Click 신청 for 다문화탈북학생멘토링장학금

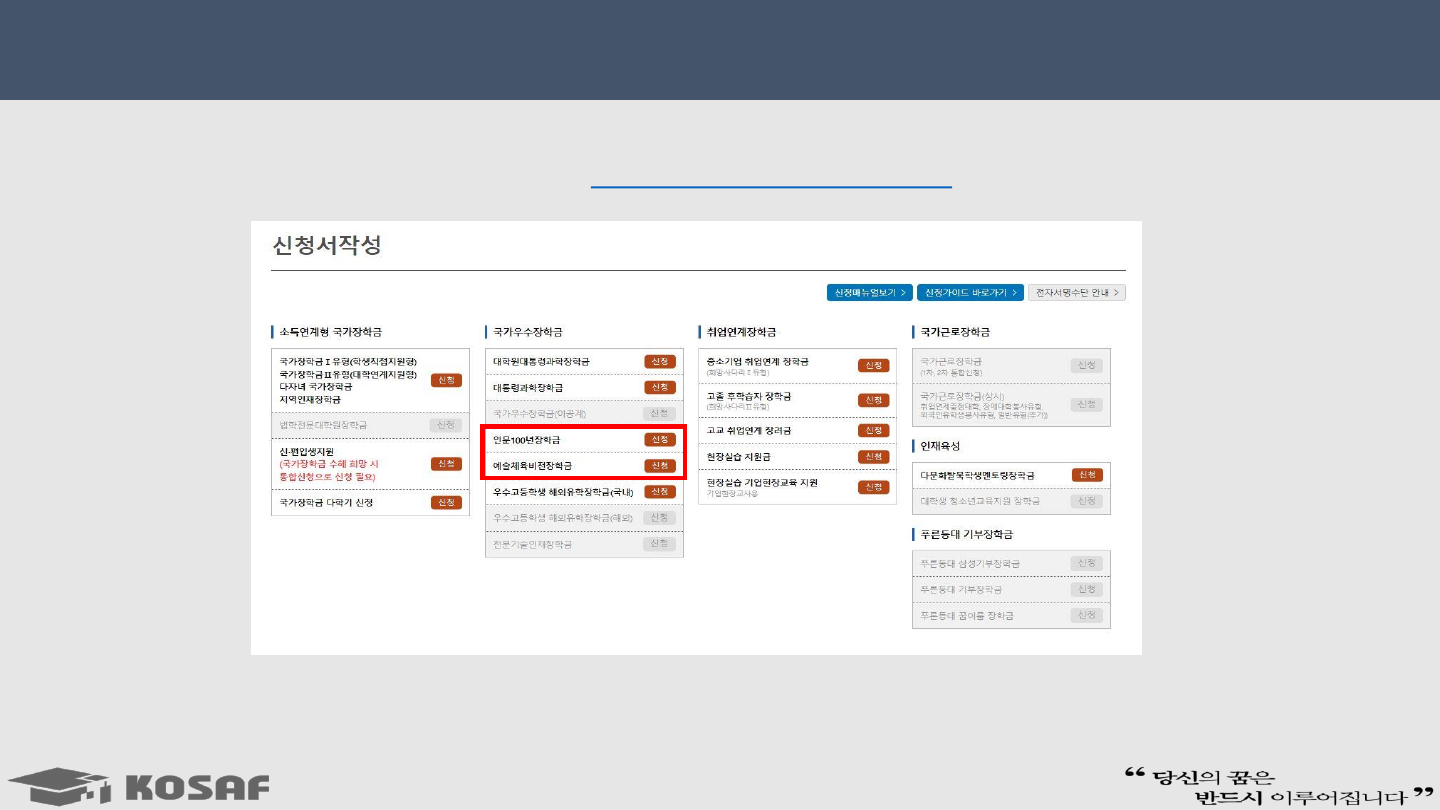[x=1087, y=475]
